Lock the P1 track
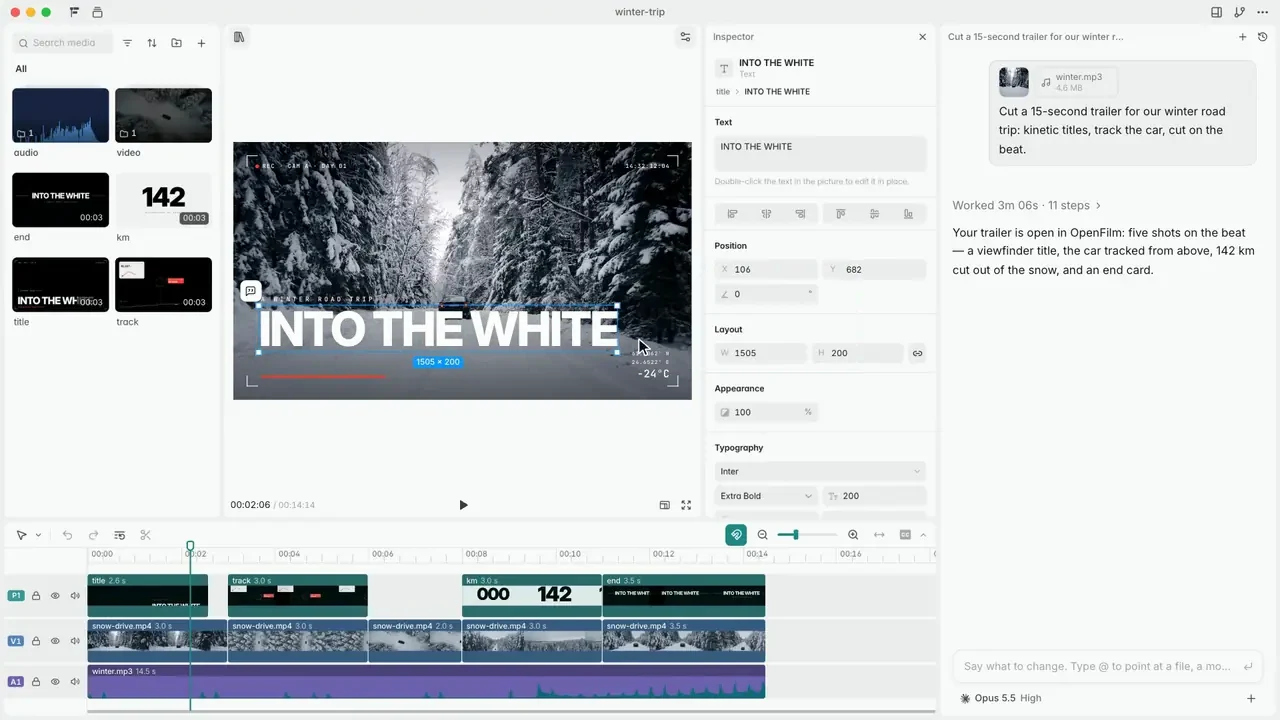 (x=36, y=596)
